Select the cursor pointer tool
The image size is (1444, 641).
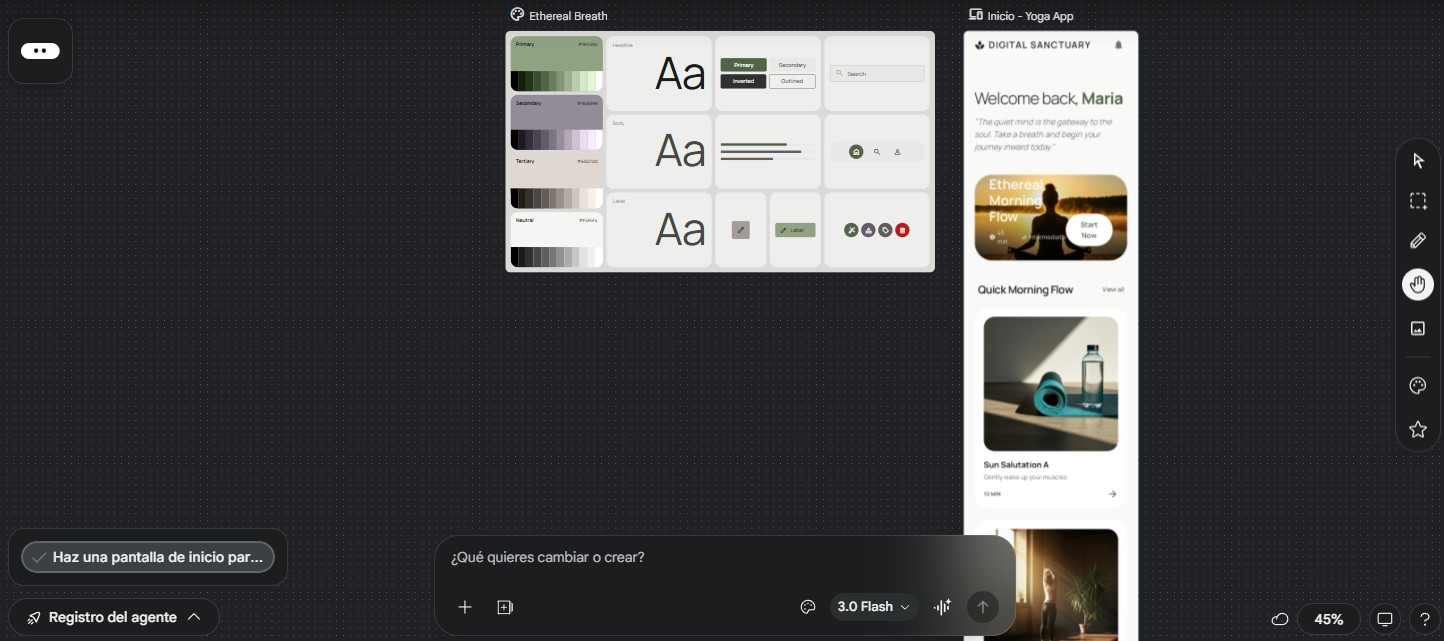(1418, 161)
